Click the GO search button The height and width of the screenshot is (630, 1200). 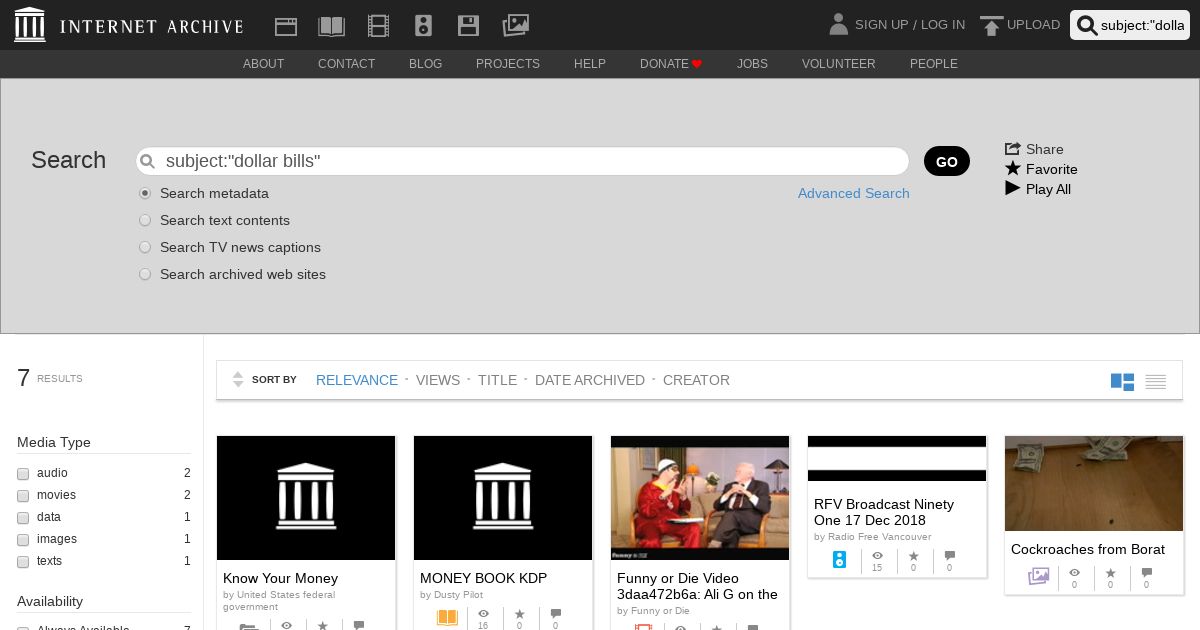pyautogui.click(x=947, y=161)
